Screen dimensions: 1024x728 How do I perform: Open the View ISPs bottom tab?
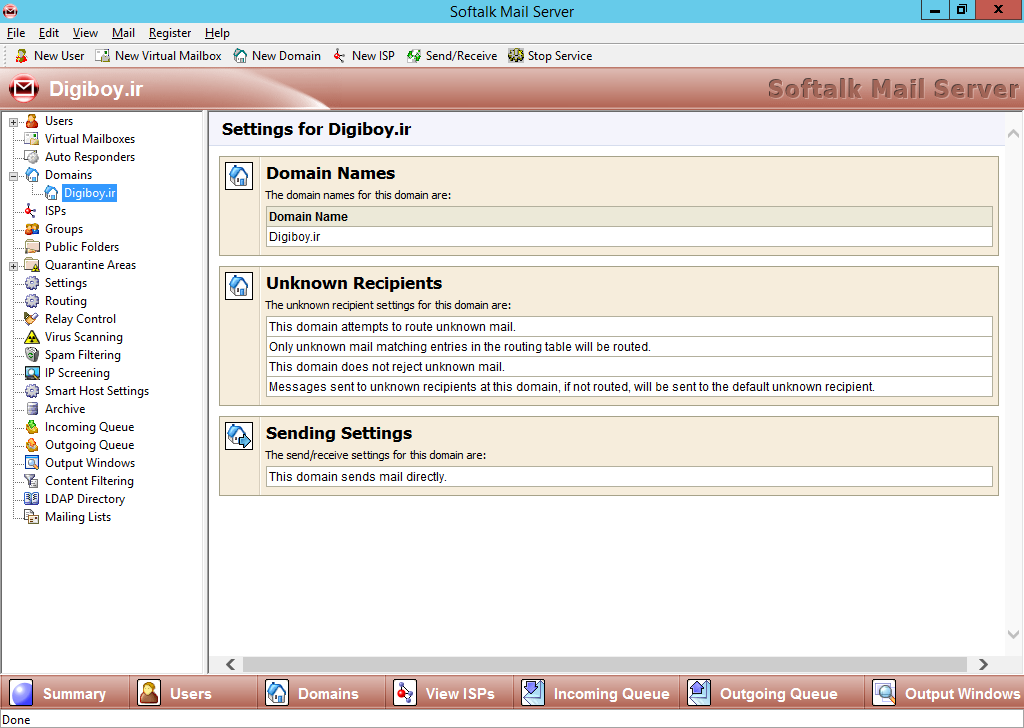pos(449,693)
